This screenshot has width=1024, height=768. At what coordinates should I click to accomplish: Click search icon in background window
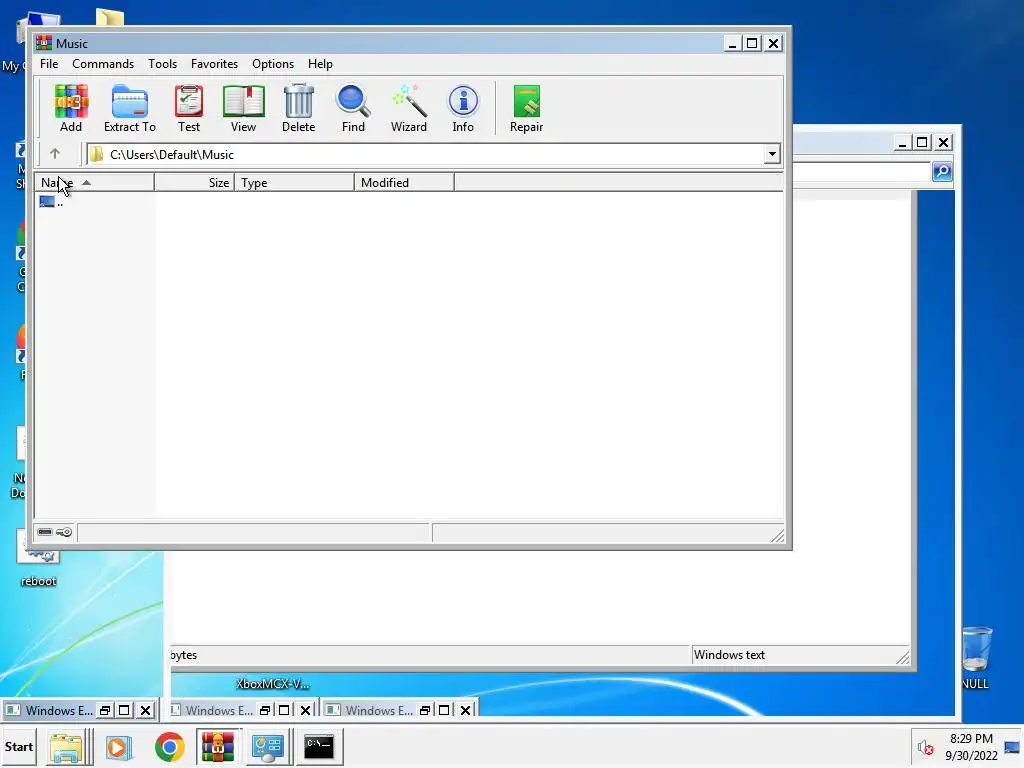pos(942,172)
